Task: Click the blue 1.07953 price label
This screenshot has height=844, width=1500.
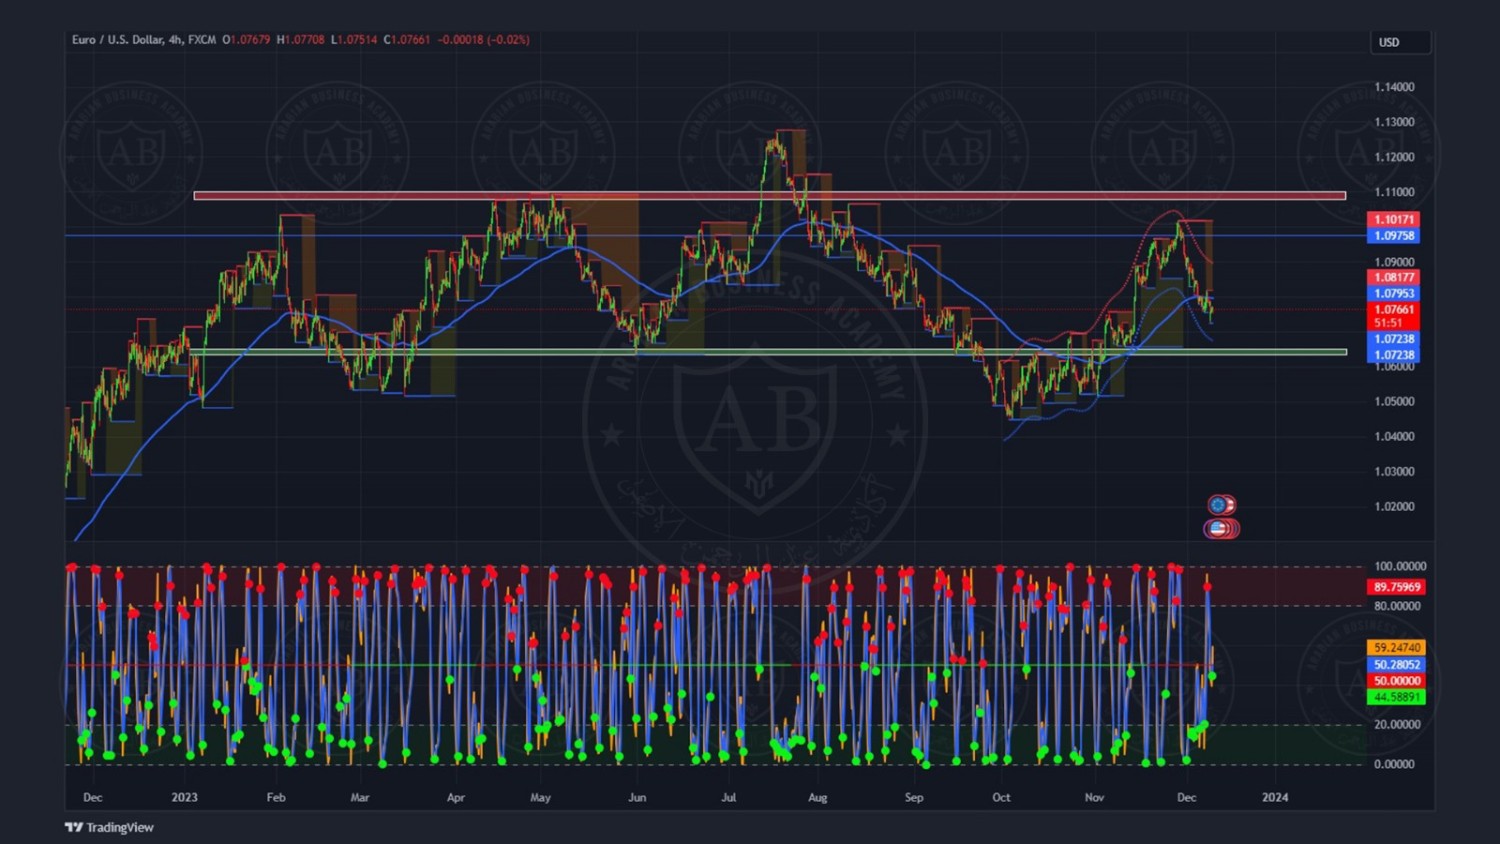Action: point(1394,294)
